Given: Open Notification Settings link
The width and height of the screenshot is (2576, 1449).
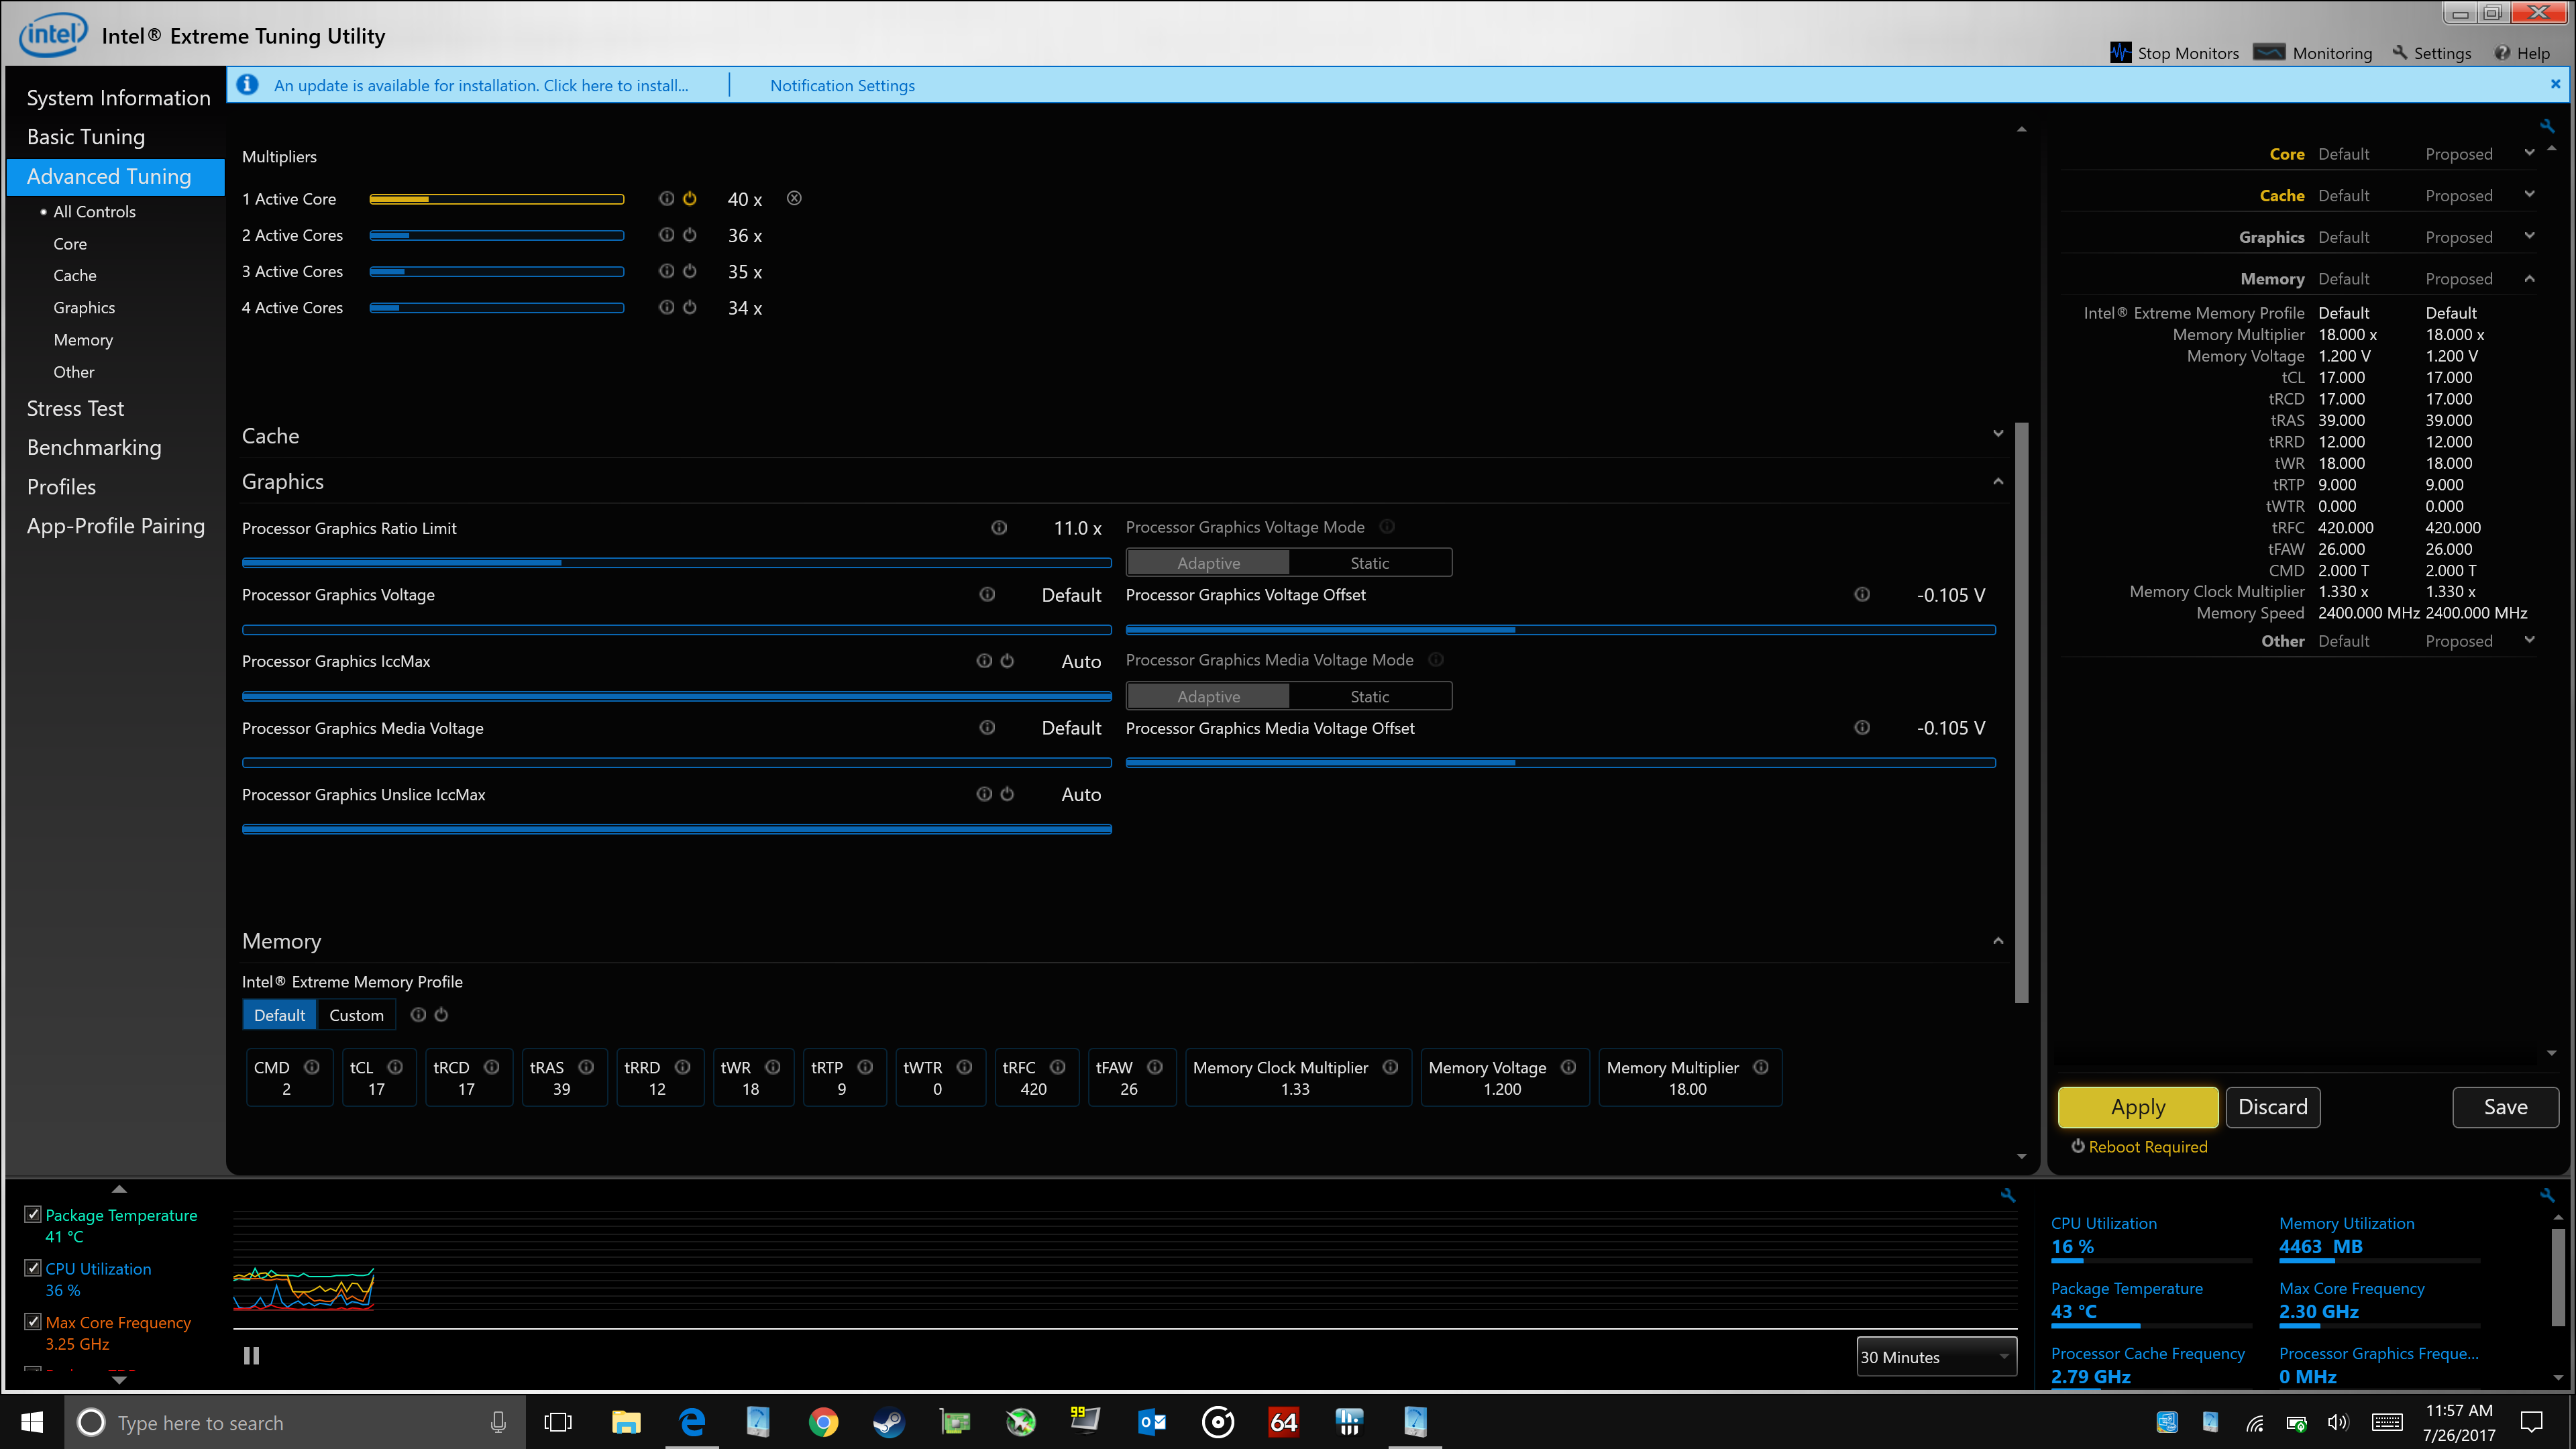Looking at the screenshot, I should point(842,85).
